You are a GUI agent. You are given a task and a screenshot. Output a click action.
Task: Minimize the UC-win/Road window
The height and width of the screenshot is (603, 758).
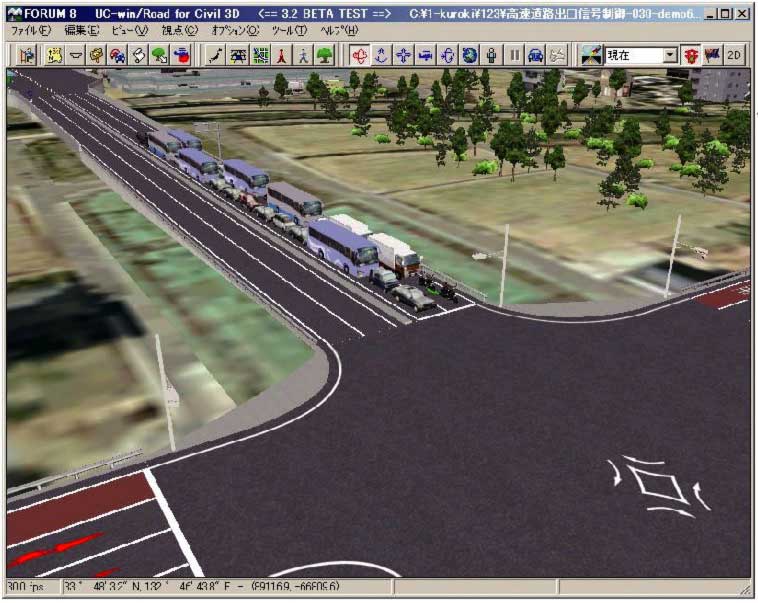coord(710,14)
